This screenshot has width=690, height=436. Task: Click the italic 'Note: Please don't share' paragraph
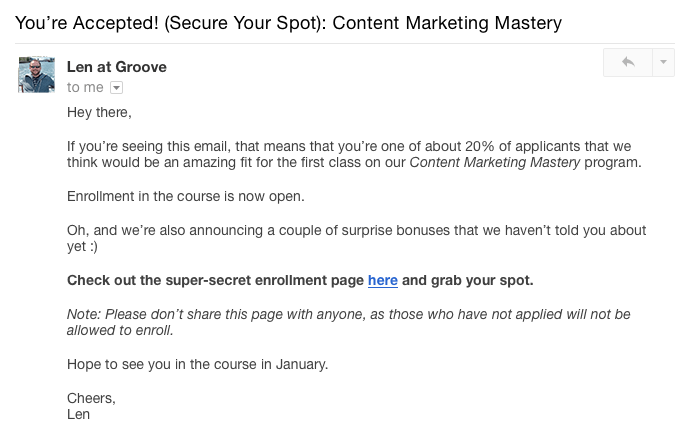coord(349,322)
